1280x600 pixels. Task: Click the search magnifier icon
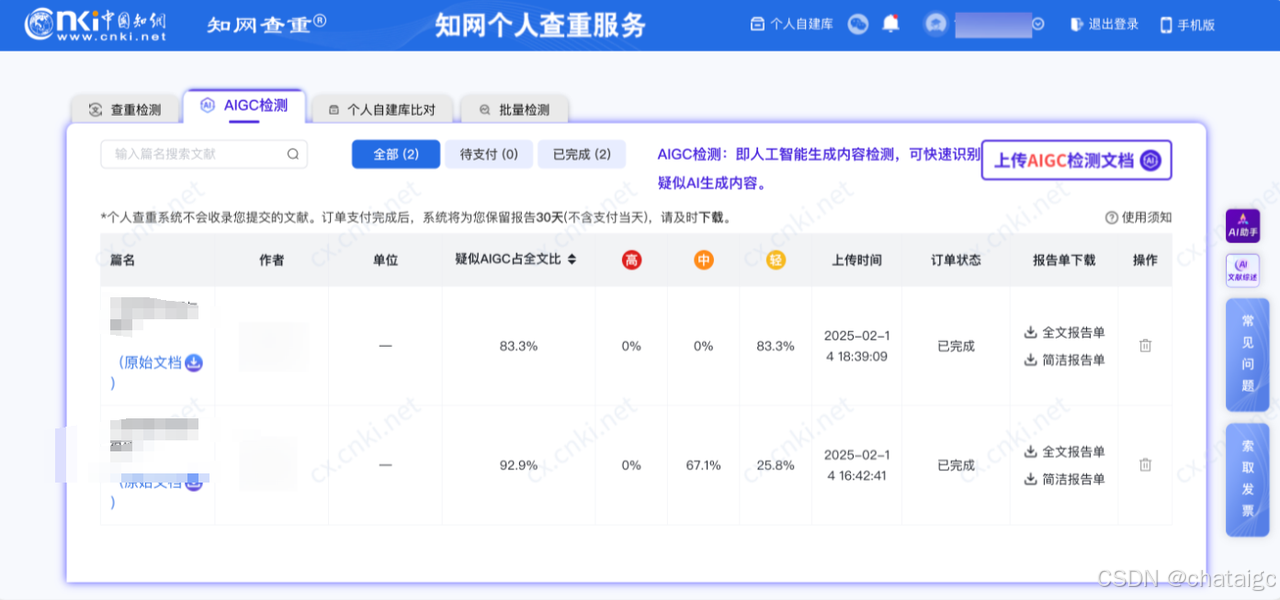pos(293,154)
